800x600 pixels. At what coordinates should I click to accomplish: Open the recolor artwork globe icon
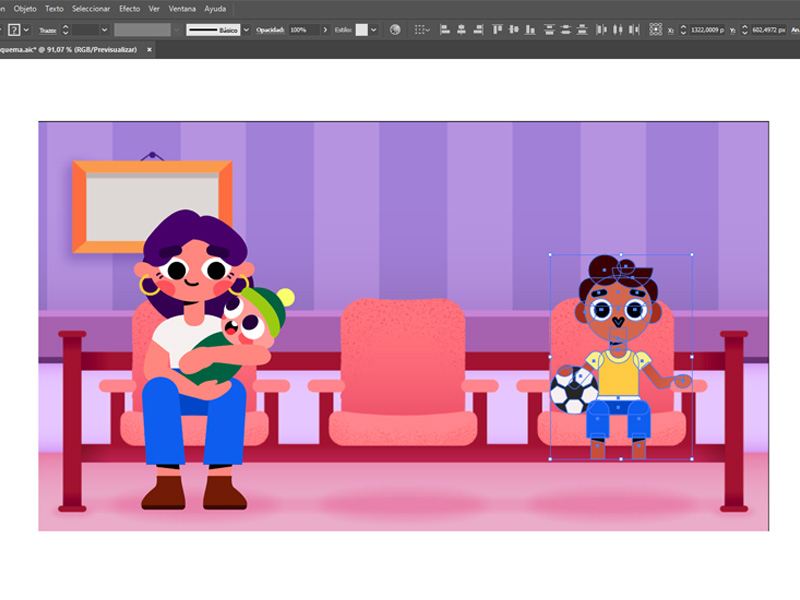click(x=395, y=29)
